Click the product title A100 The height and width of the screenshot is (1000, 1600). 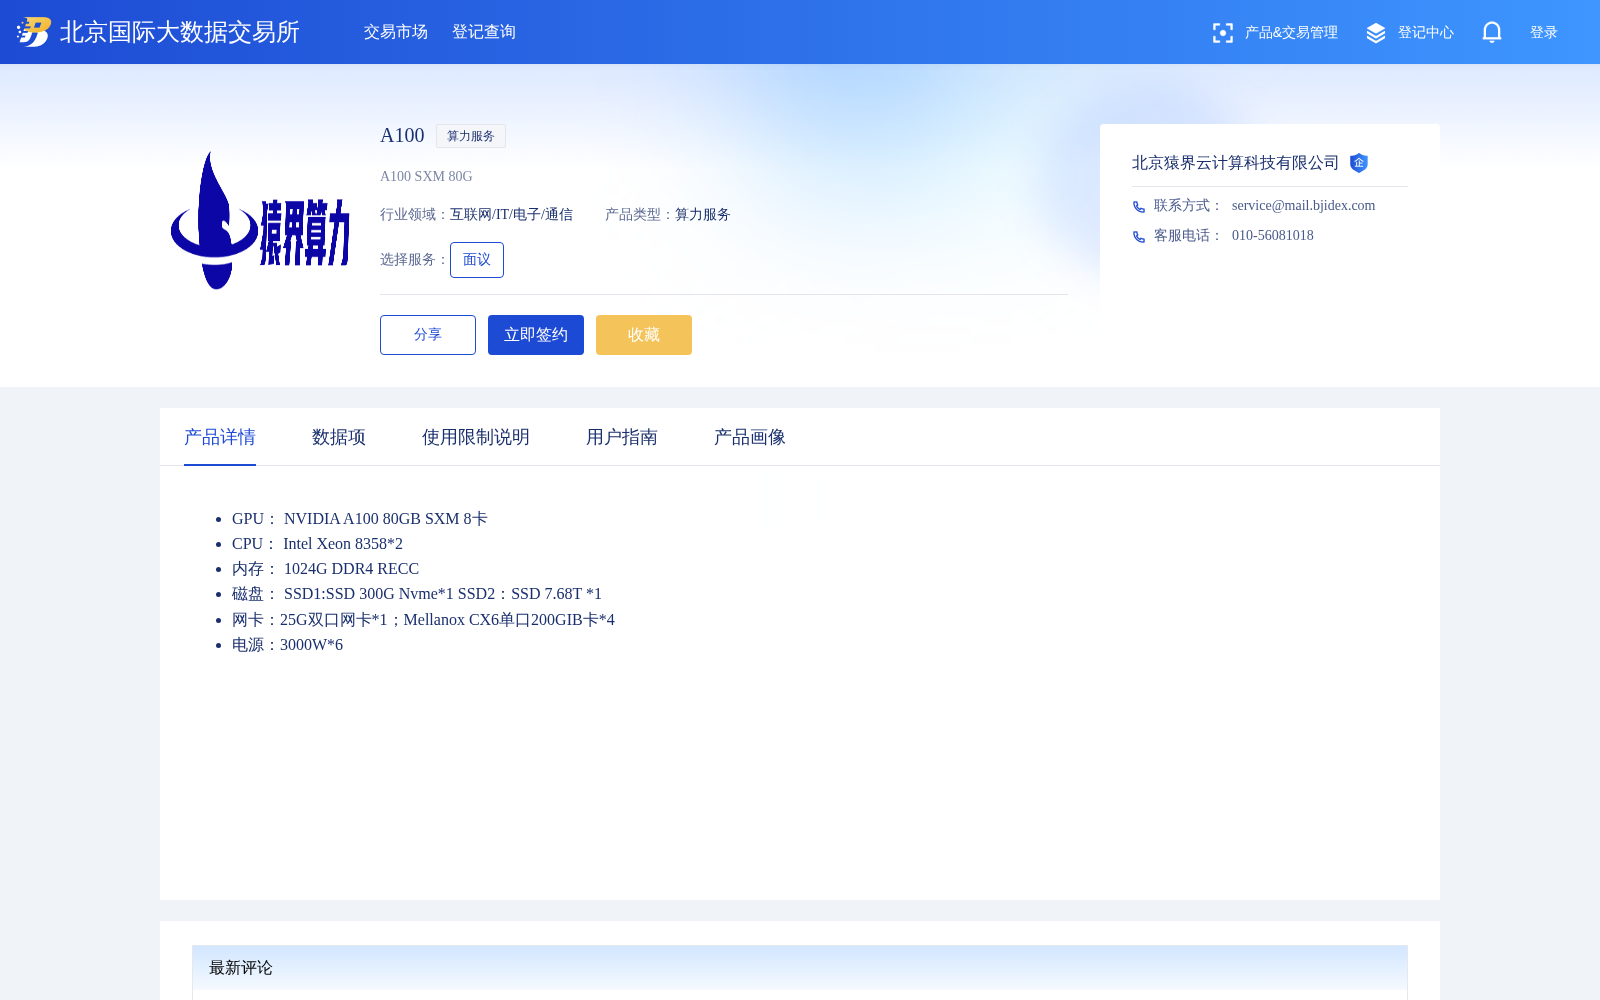pos(402,135)
